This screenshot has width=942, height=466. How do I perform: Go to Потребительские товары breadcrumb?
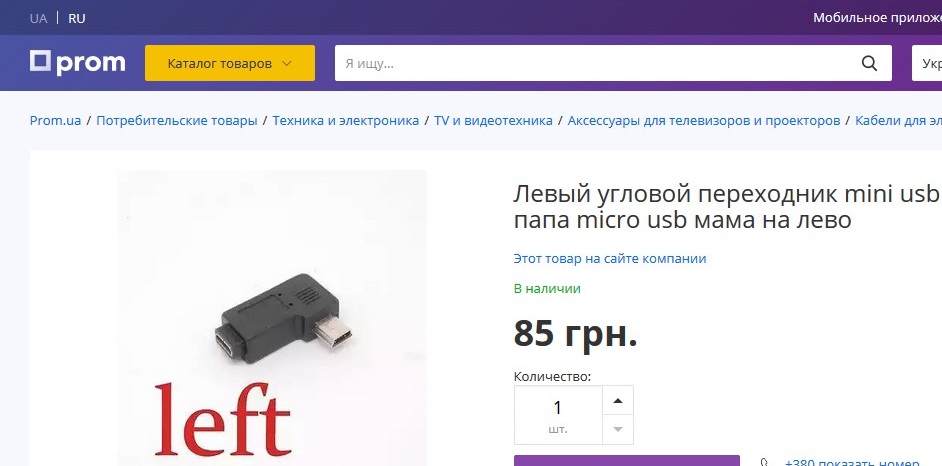tap(177, 120)
